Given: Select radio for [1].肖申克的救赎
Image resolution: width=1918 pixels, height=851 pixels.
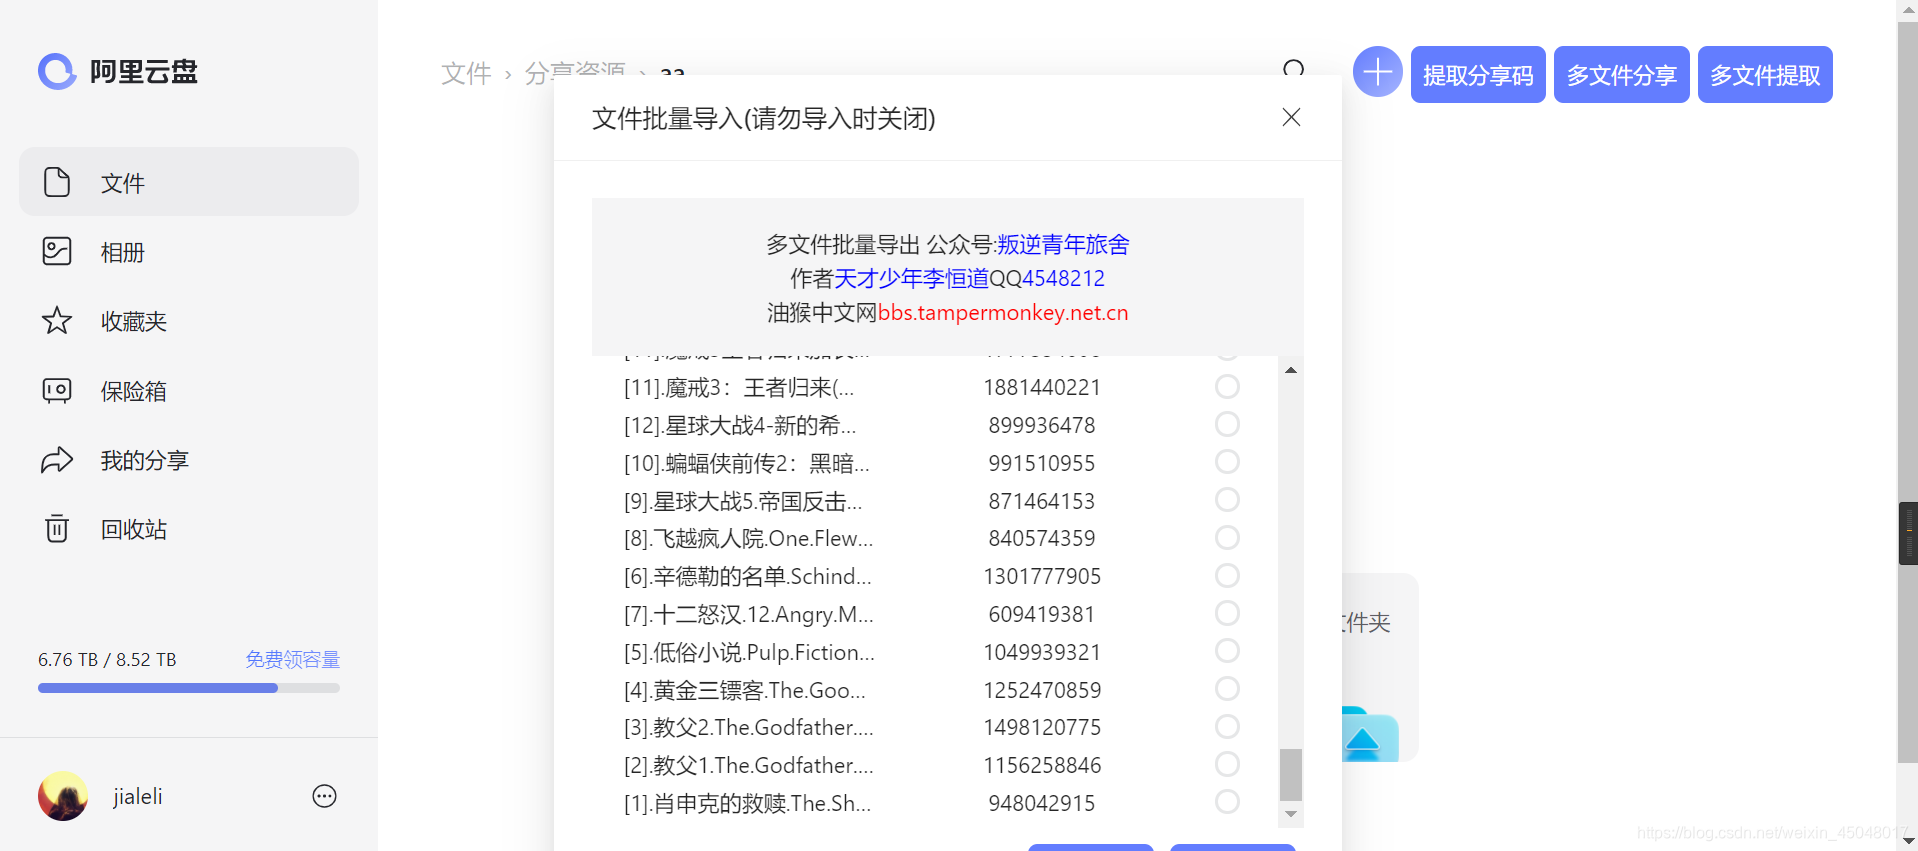Looking at the screenshot, I should (1227, 802).
